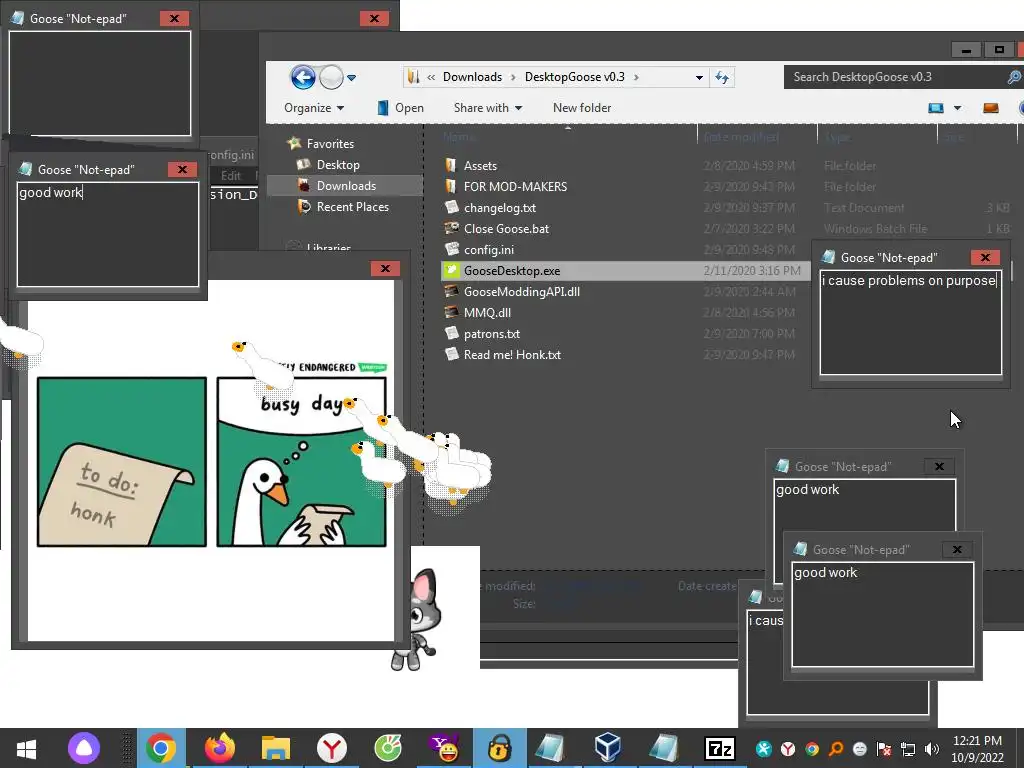Click DesktopGoose v0.3 in the address breadcrumb
Screen dimensions: 1024x768
coord(575,77)
